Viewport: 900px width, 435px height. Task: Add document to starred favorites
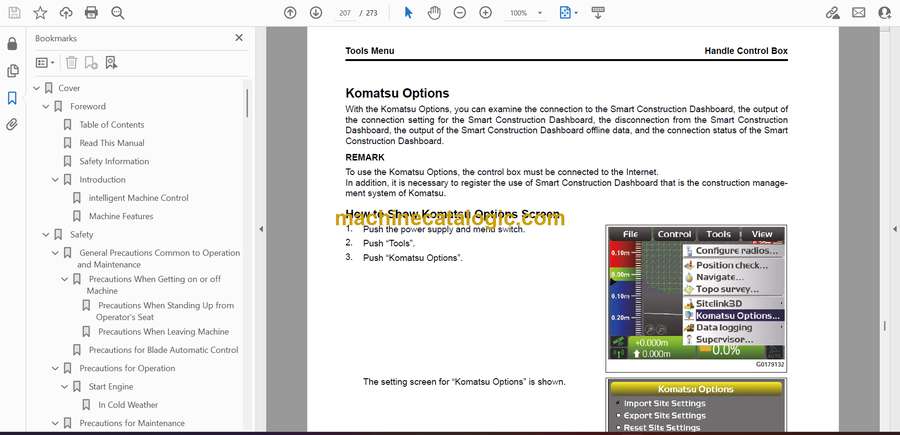[x=40, y=13]
